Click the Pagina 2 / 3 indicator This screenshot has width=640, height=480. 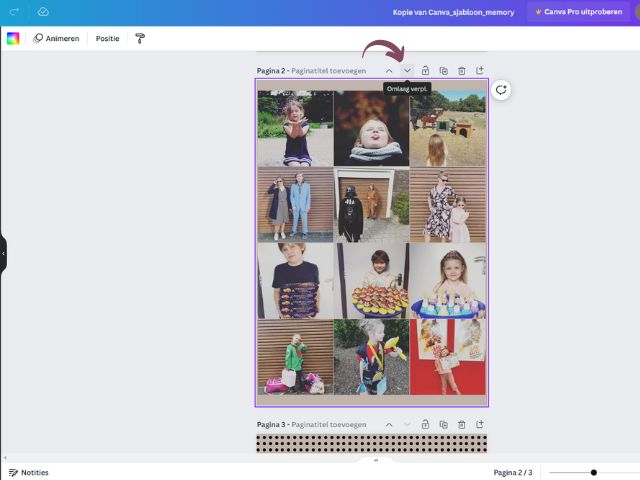pyautogui.click(x=513, y=472)
